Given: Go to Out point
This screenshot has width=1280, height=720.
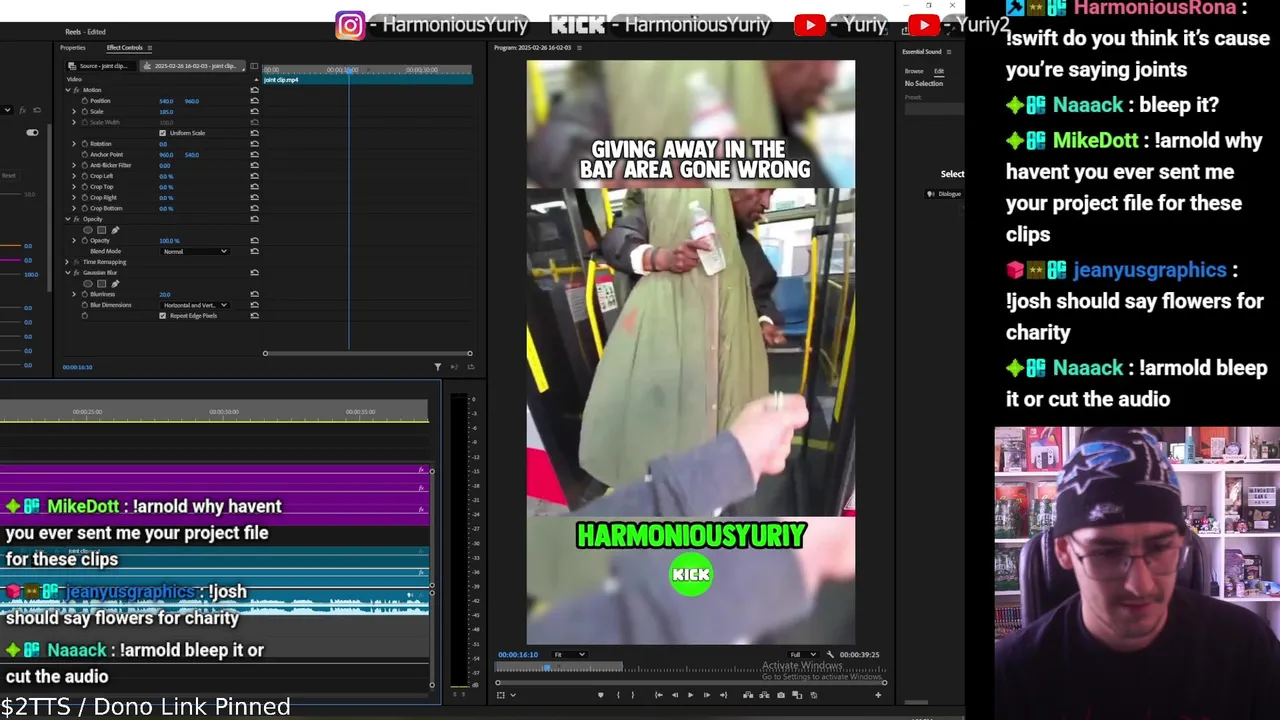Looking at the screenshot, I should click(x=723, y=695).
